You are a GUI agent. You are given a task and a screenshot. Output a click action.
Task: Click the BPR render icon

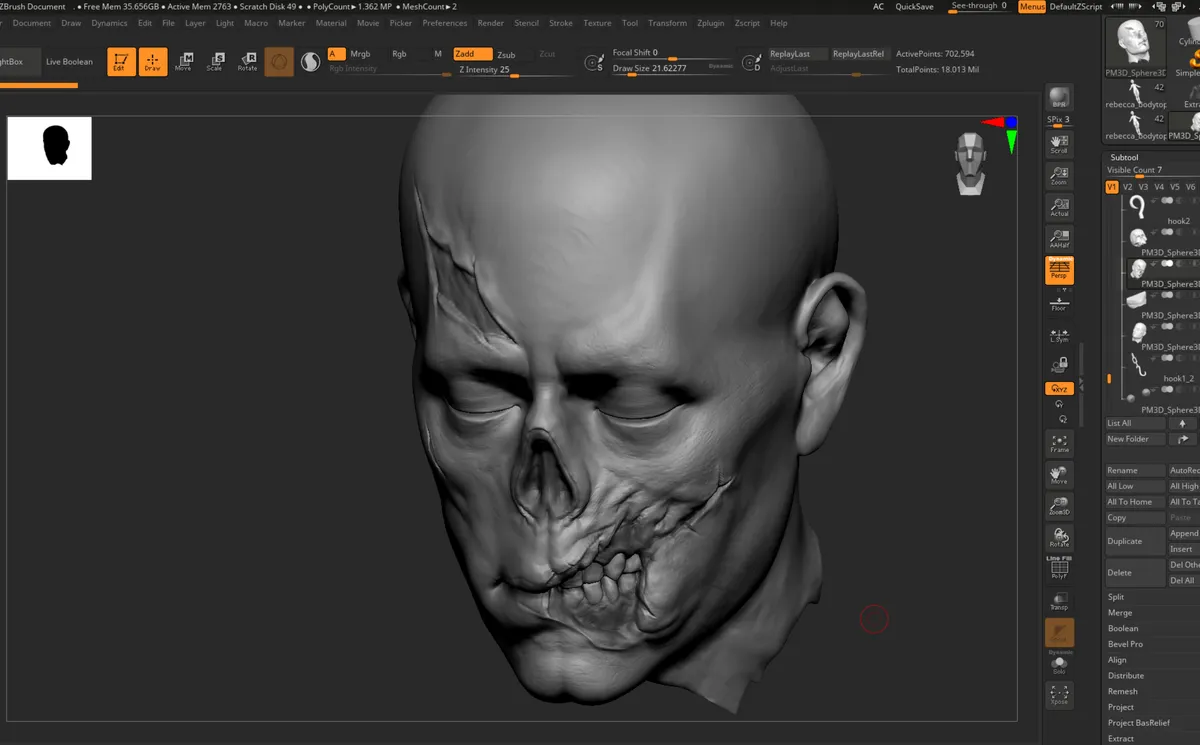[x=1059, y=98]
